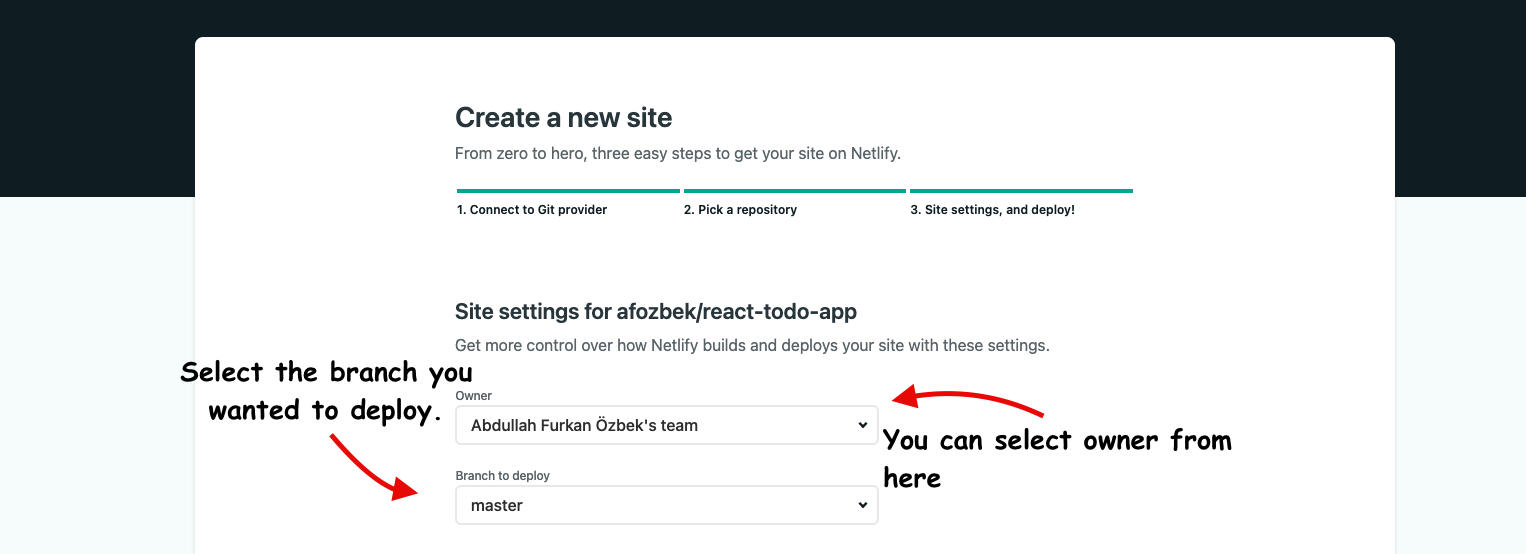Viewport: 1526px width, 554px height.
Task: Click the chevron on the Owner select box
Action: click(863, 425)
